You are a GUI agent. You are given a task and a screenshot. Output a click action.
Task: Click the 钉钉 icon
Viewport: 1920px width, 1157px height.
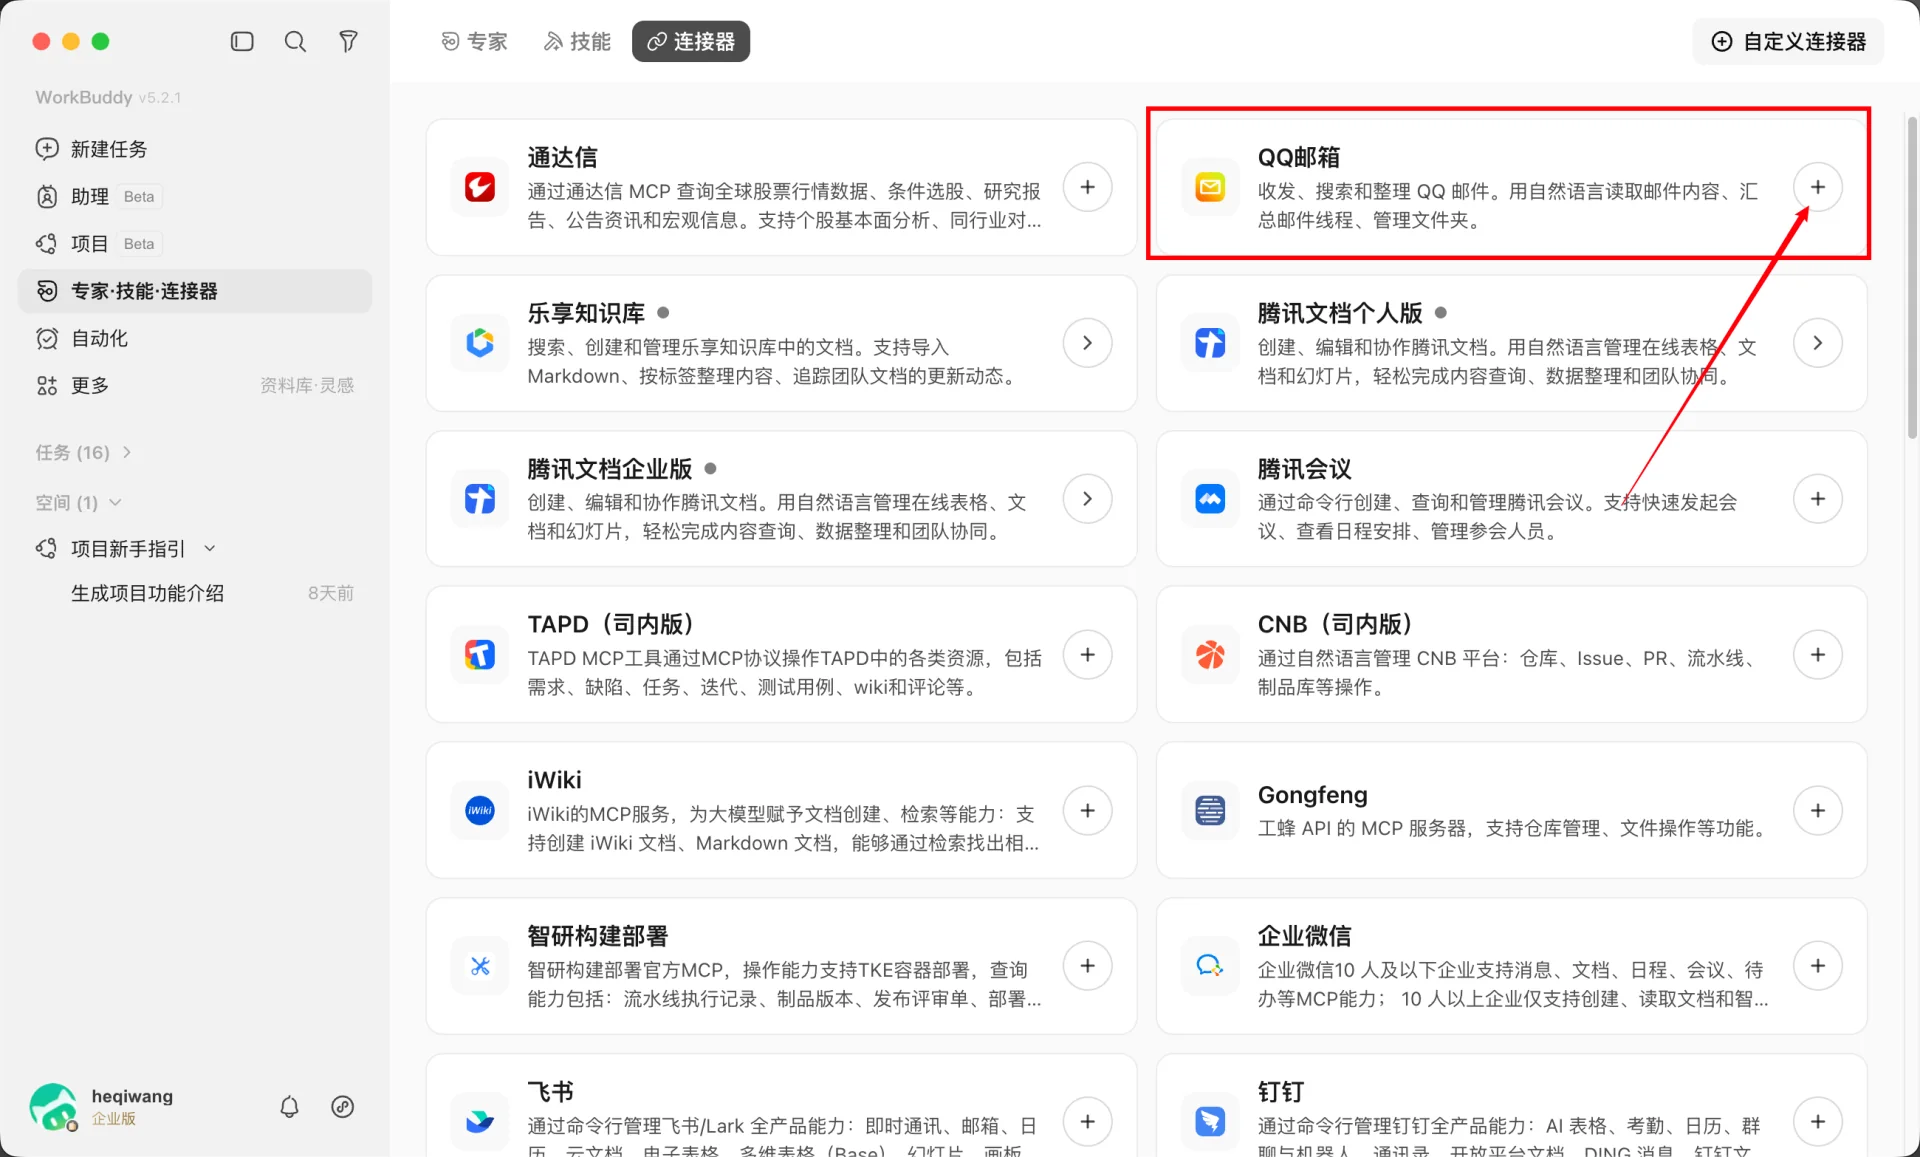[1210, 1122]
